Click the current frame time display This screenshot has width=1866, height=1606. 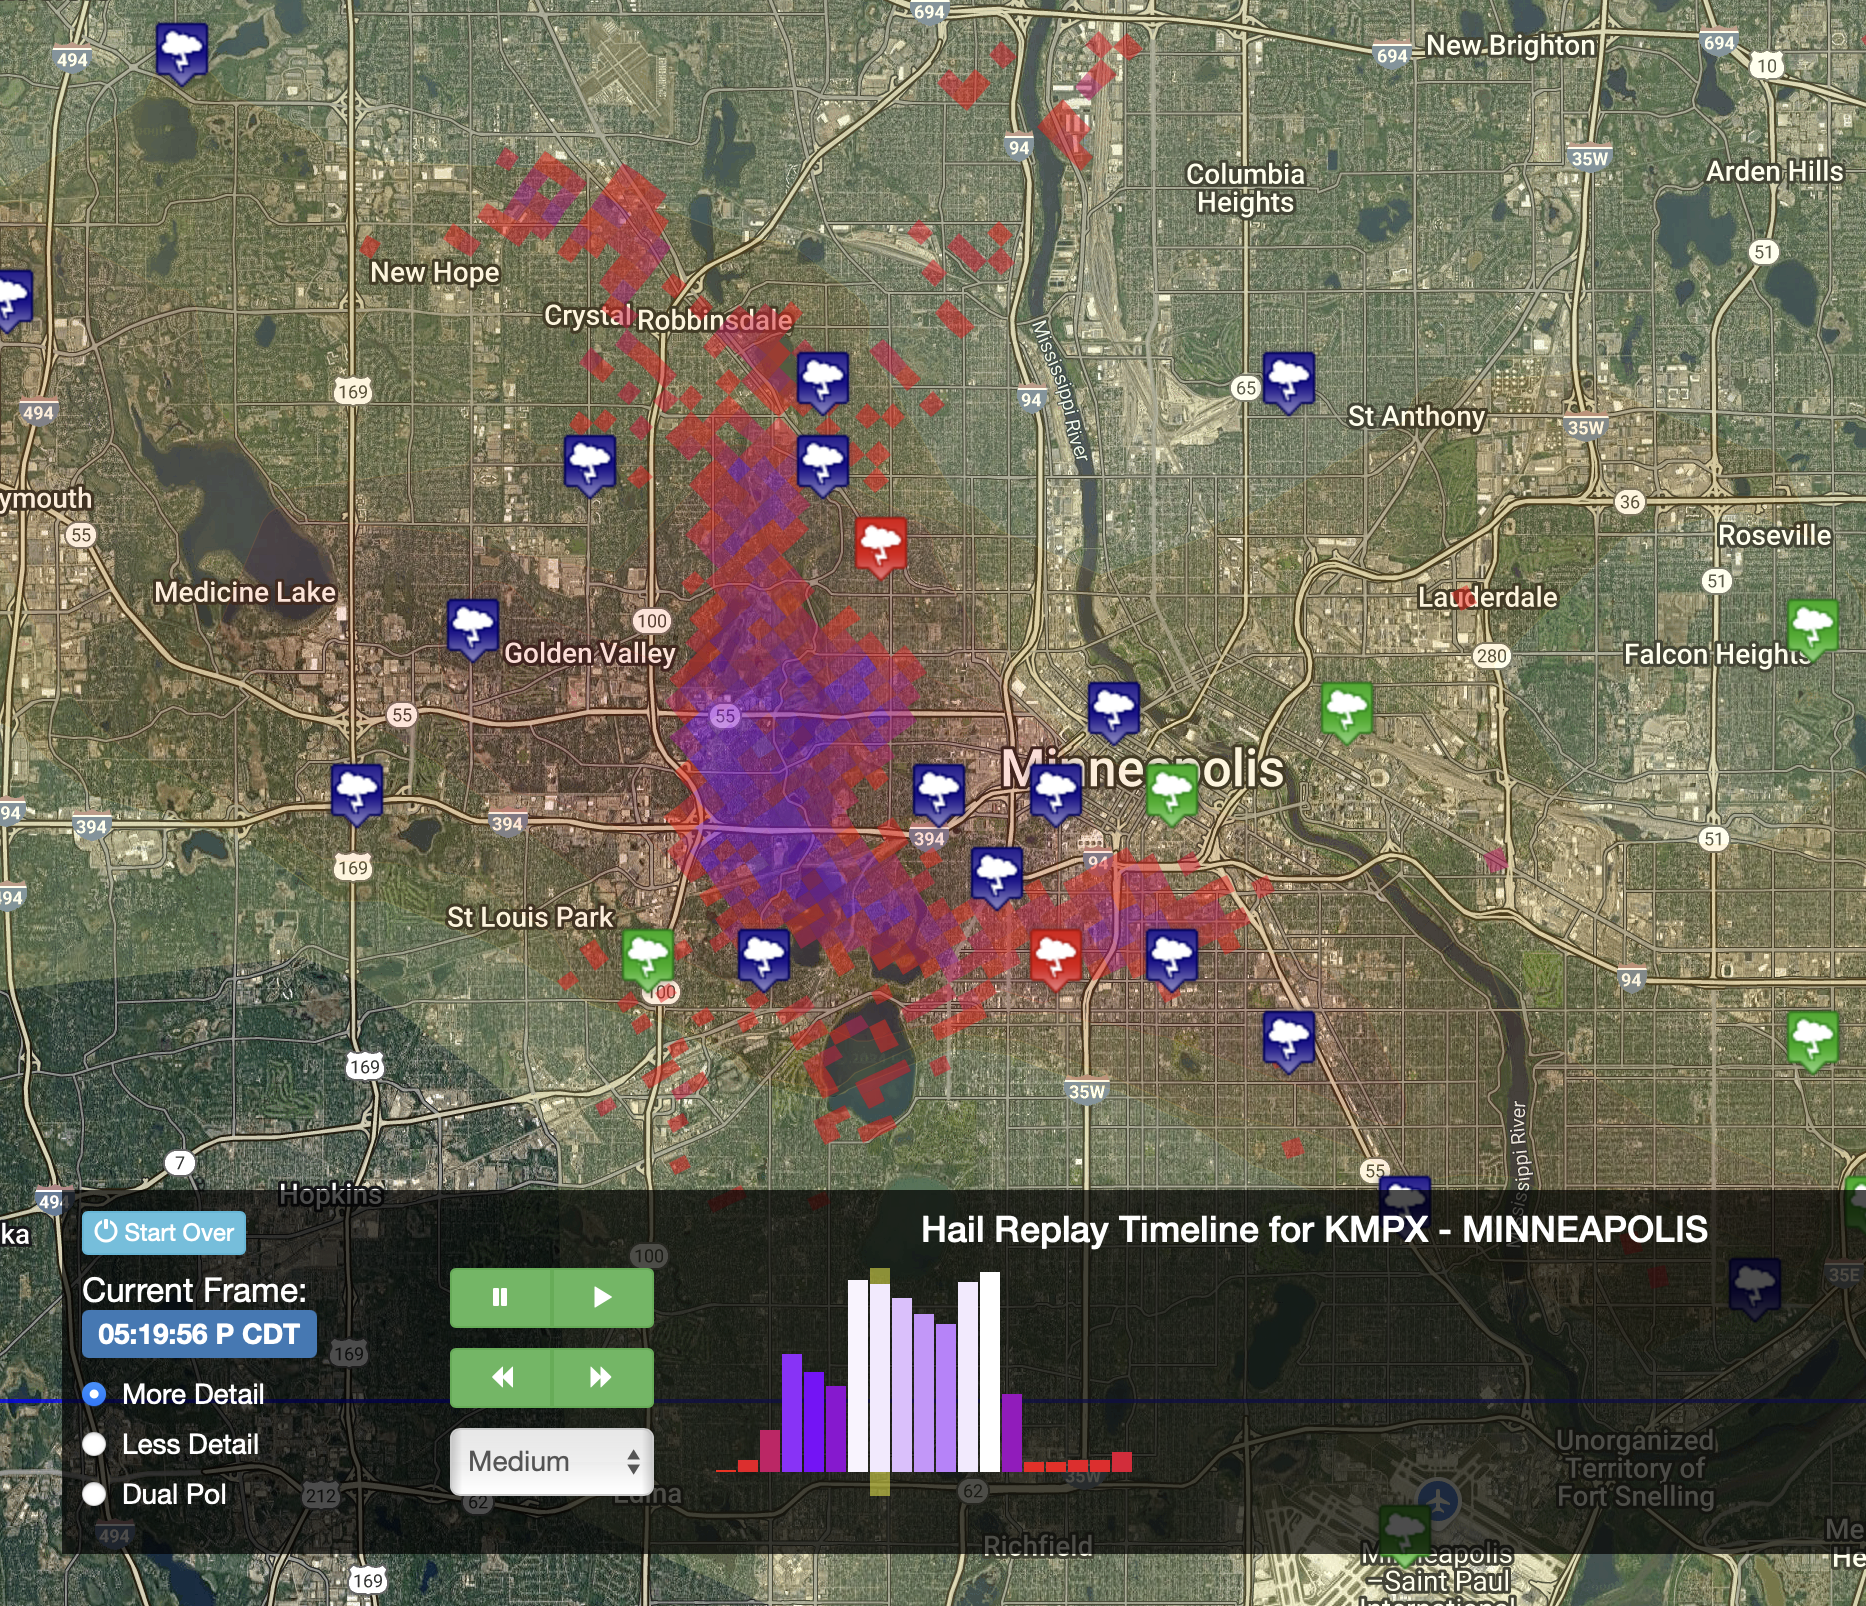[199, 1334]
